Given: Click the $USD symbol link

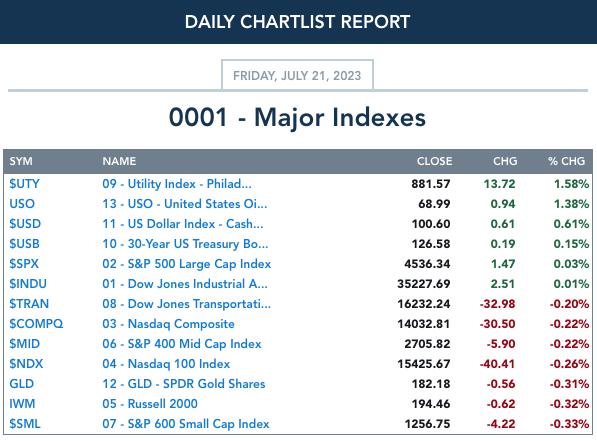Looking at the screenshot, I should [x=25, y=224].
